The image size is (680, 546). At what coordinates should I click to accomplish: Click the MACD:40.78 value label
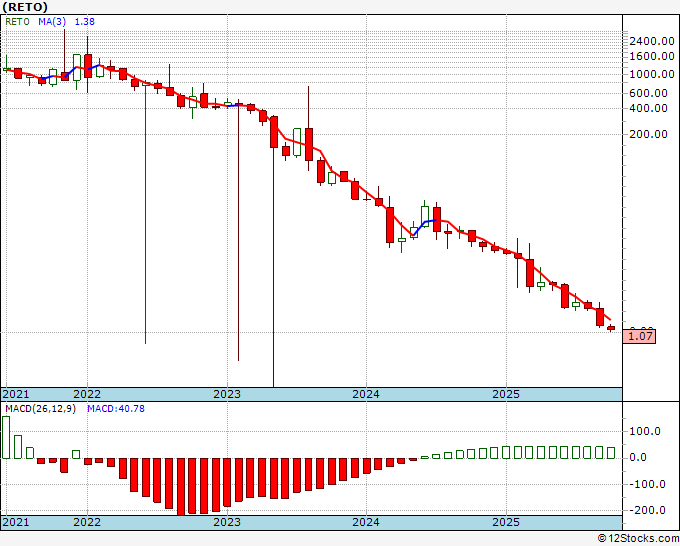(116, 409)
